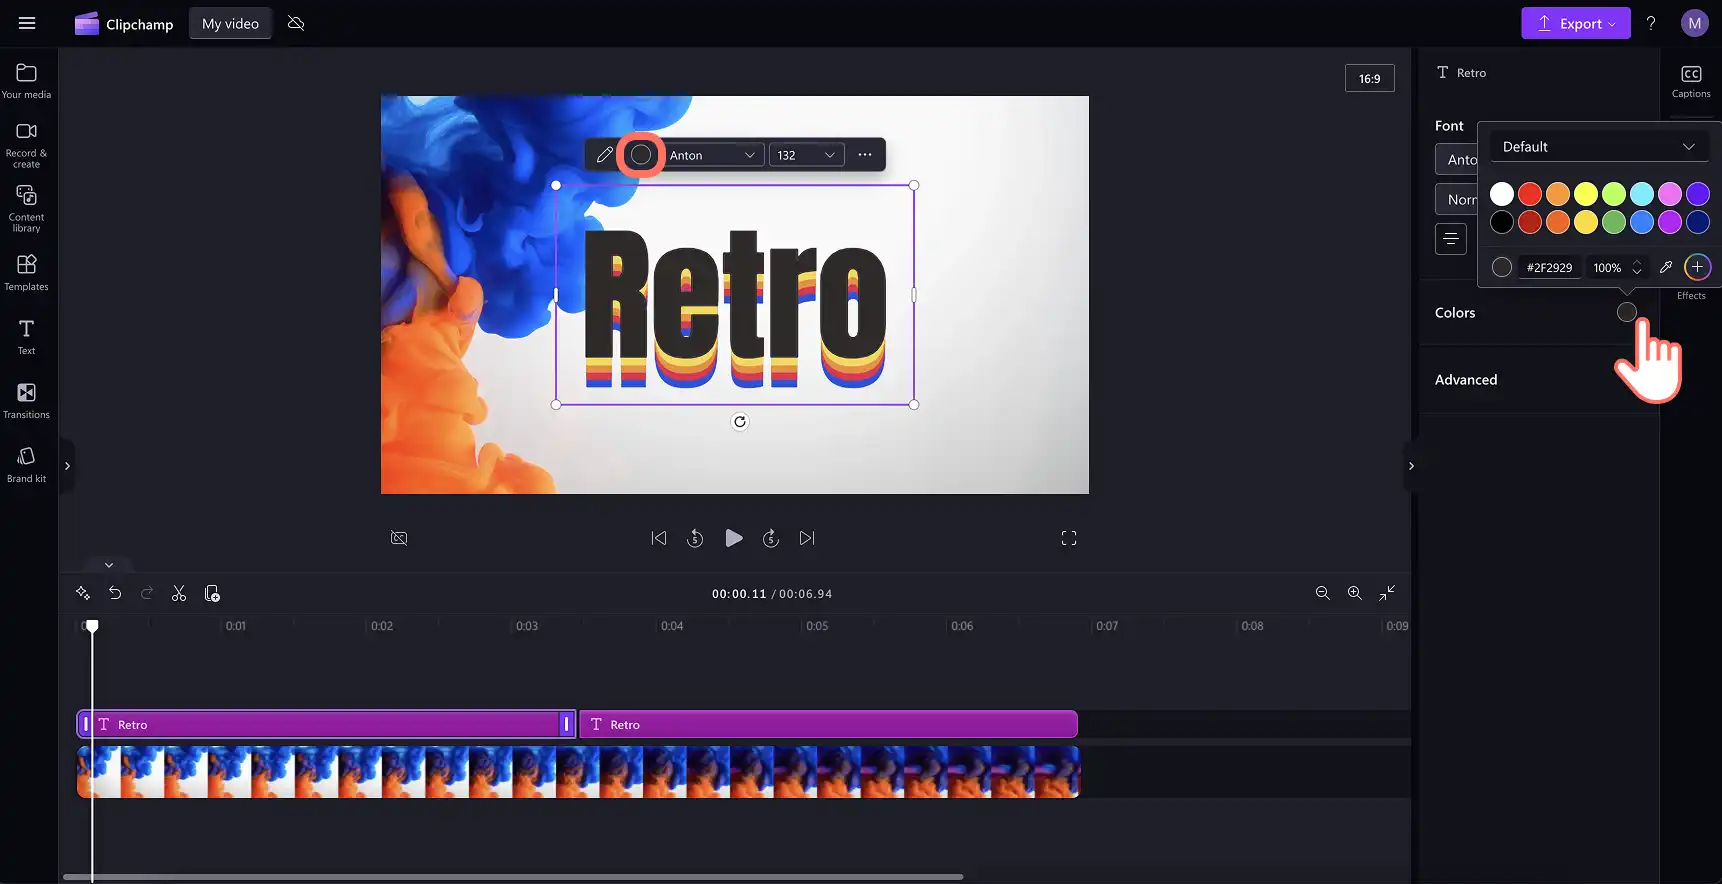Open the hamburger main menu
The height and width of the screenshot is (884, 1722).
point(27,23)
